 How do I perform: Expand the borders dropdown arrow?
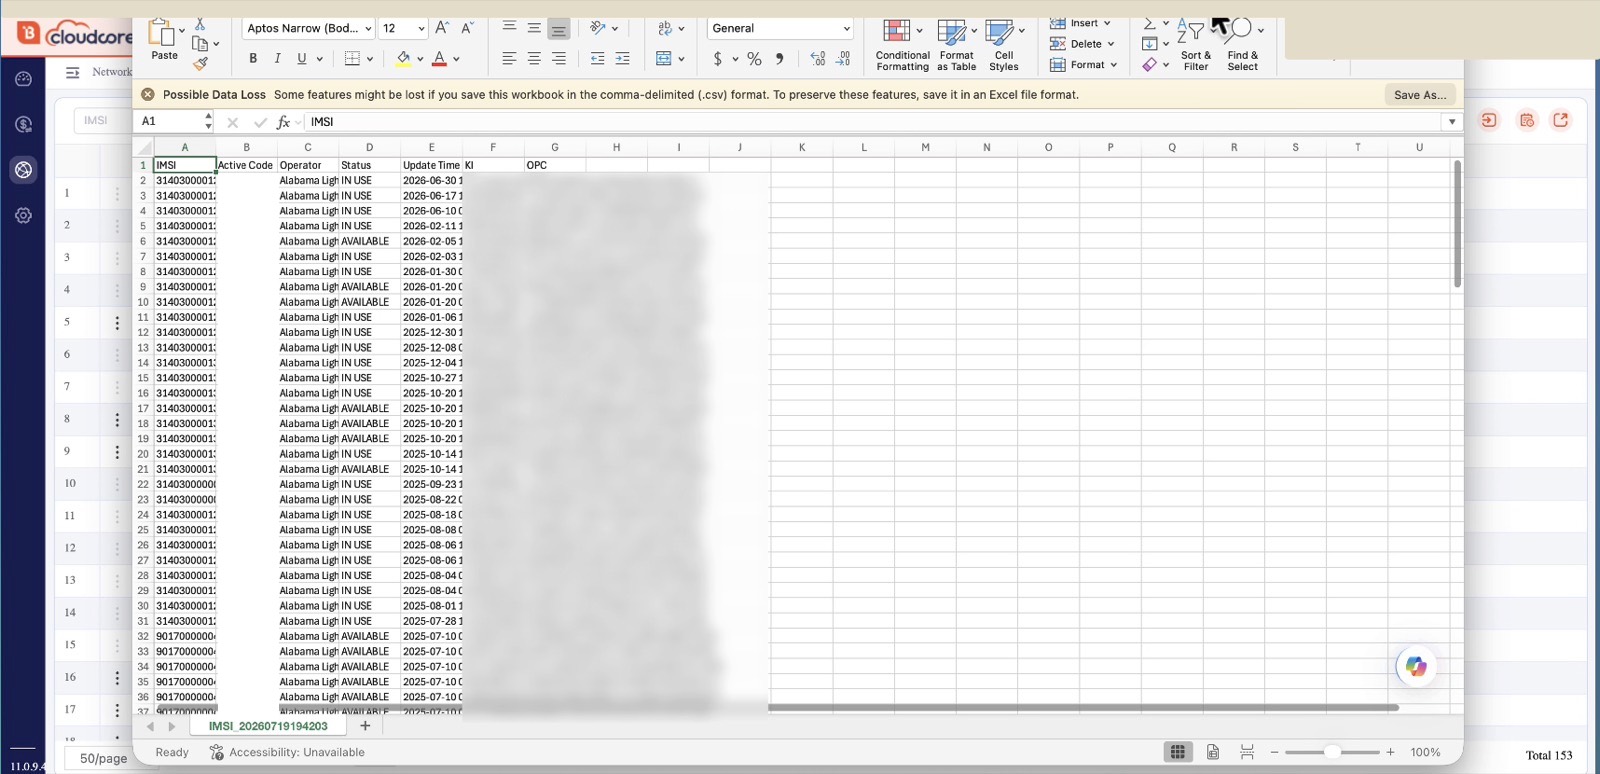pyautogui.click(x=370, y=59)
